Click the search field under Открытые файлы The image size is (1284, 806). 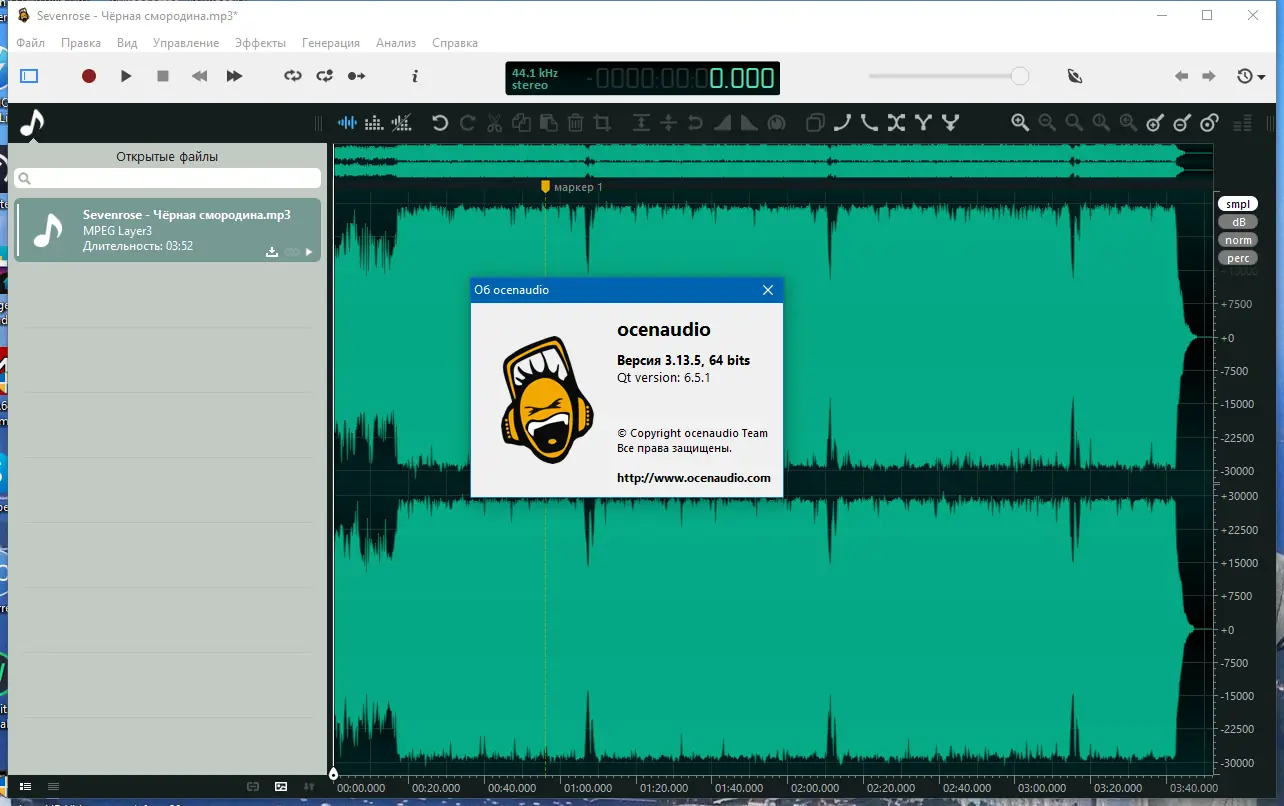coord(168,178)
